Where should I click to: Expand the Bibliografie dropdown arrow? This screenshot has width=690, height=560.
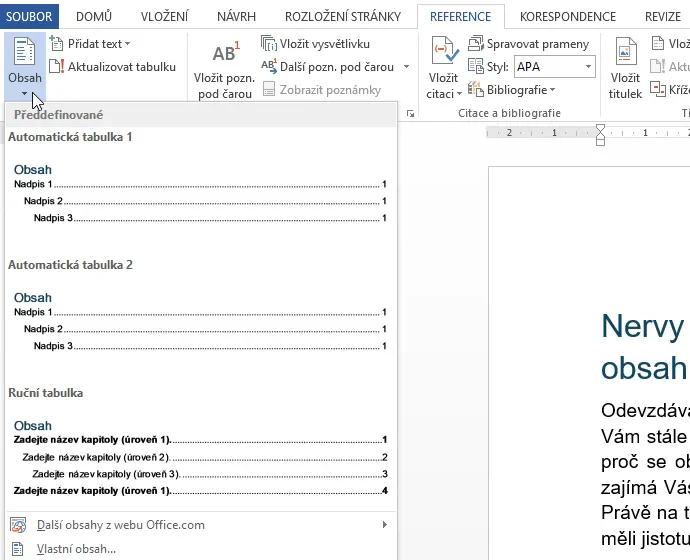point(553,90)
